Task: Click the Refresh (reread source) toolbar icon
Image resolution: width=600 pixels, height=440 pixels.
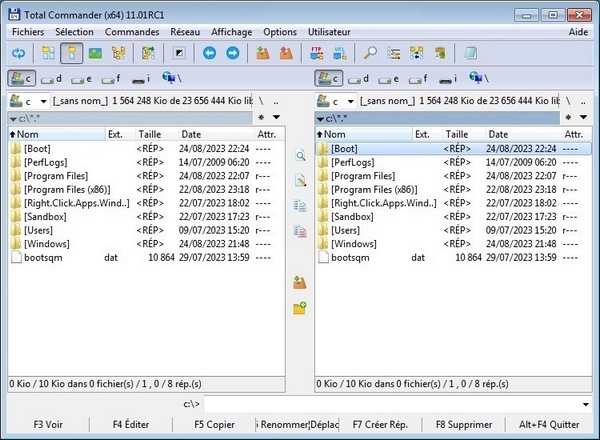Action: pos(18,53)
